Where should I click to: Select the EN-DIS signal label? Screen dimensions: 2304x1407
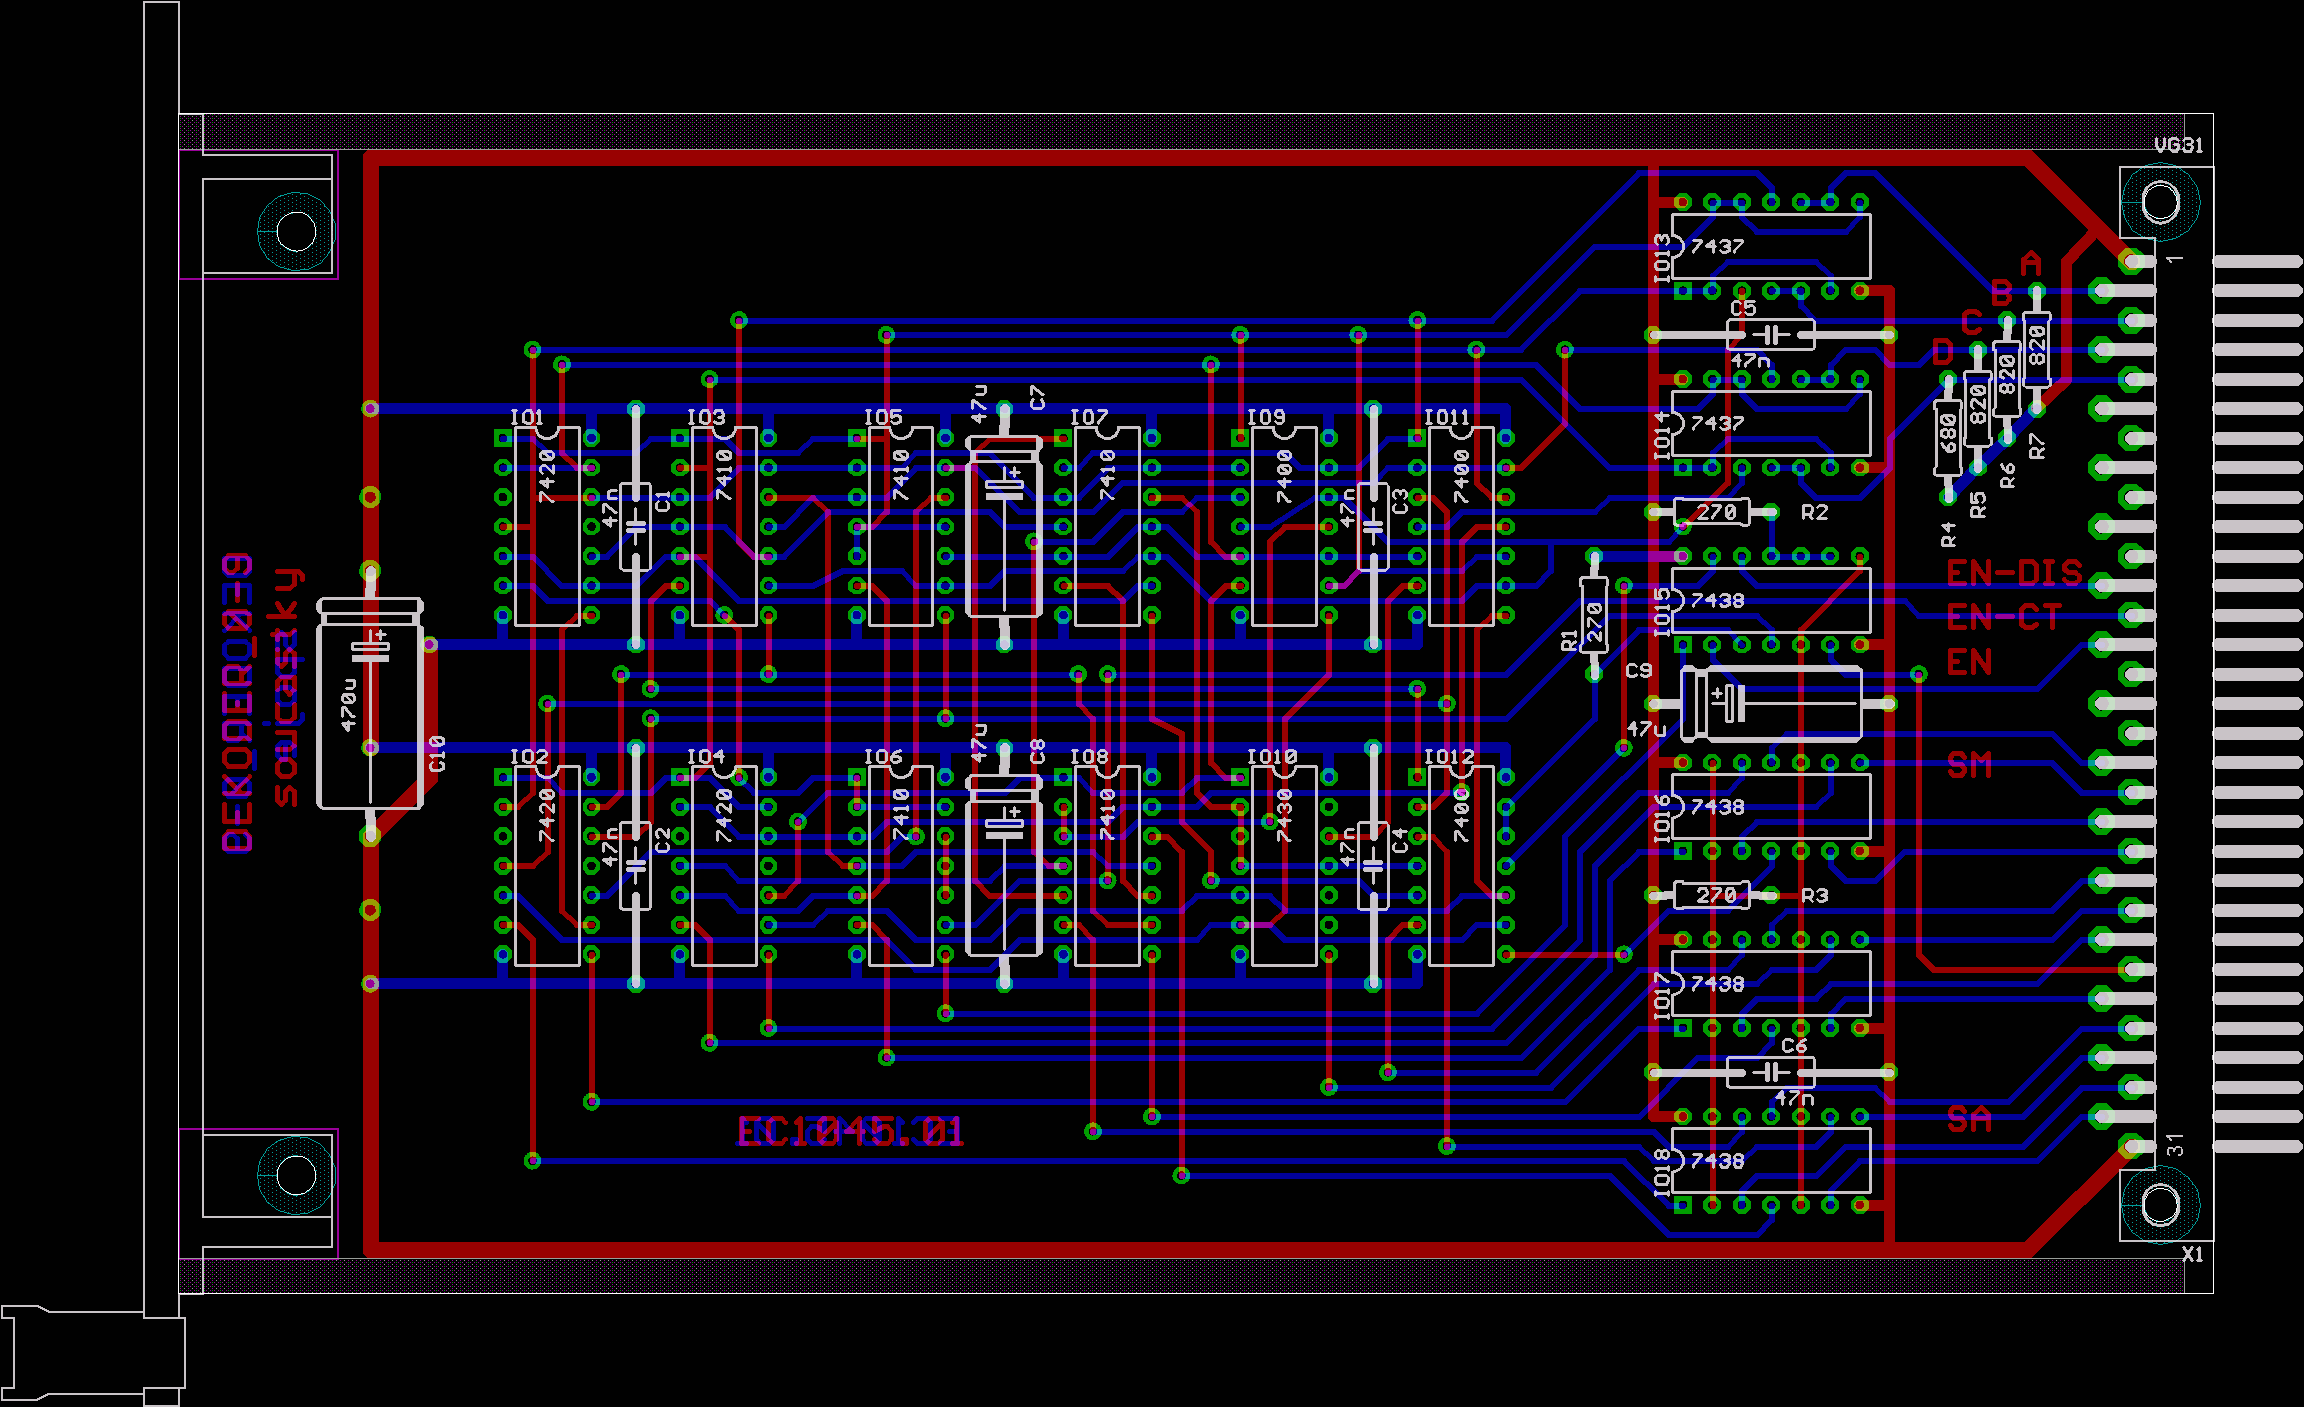(x=2014, y=573)
